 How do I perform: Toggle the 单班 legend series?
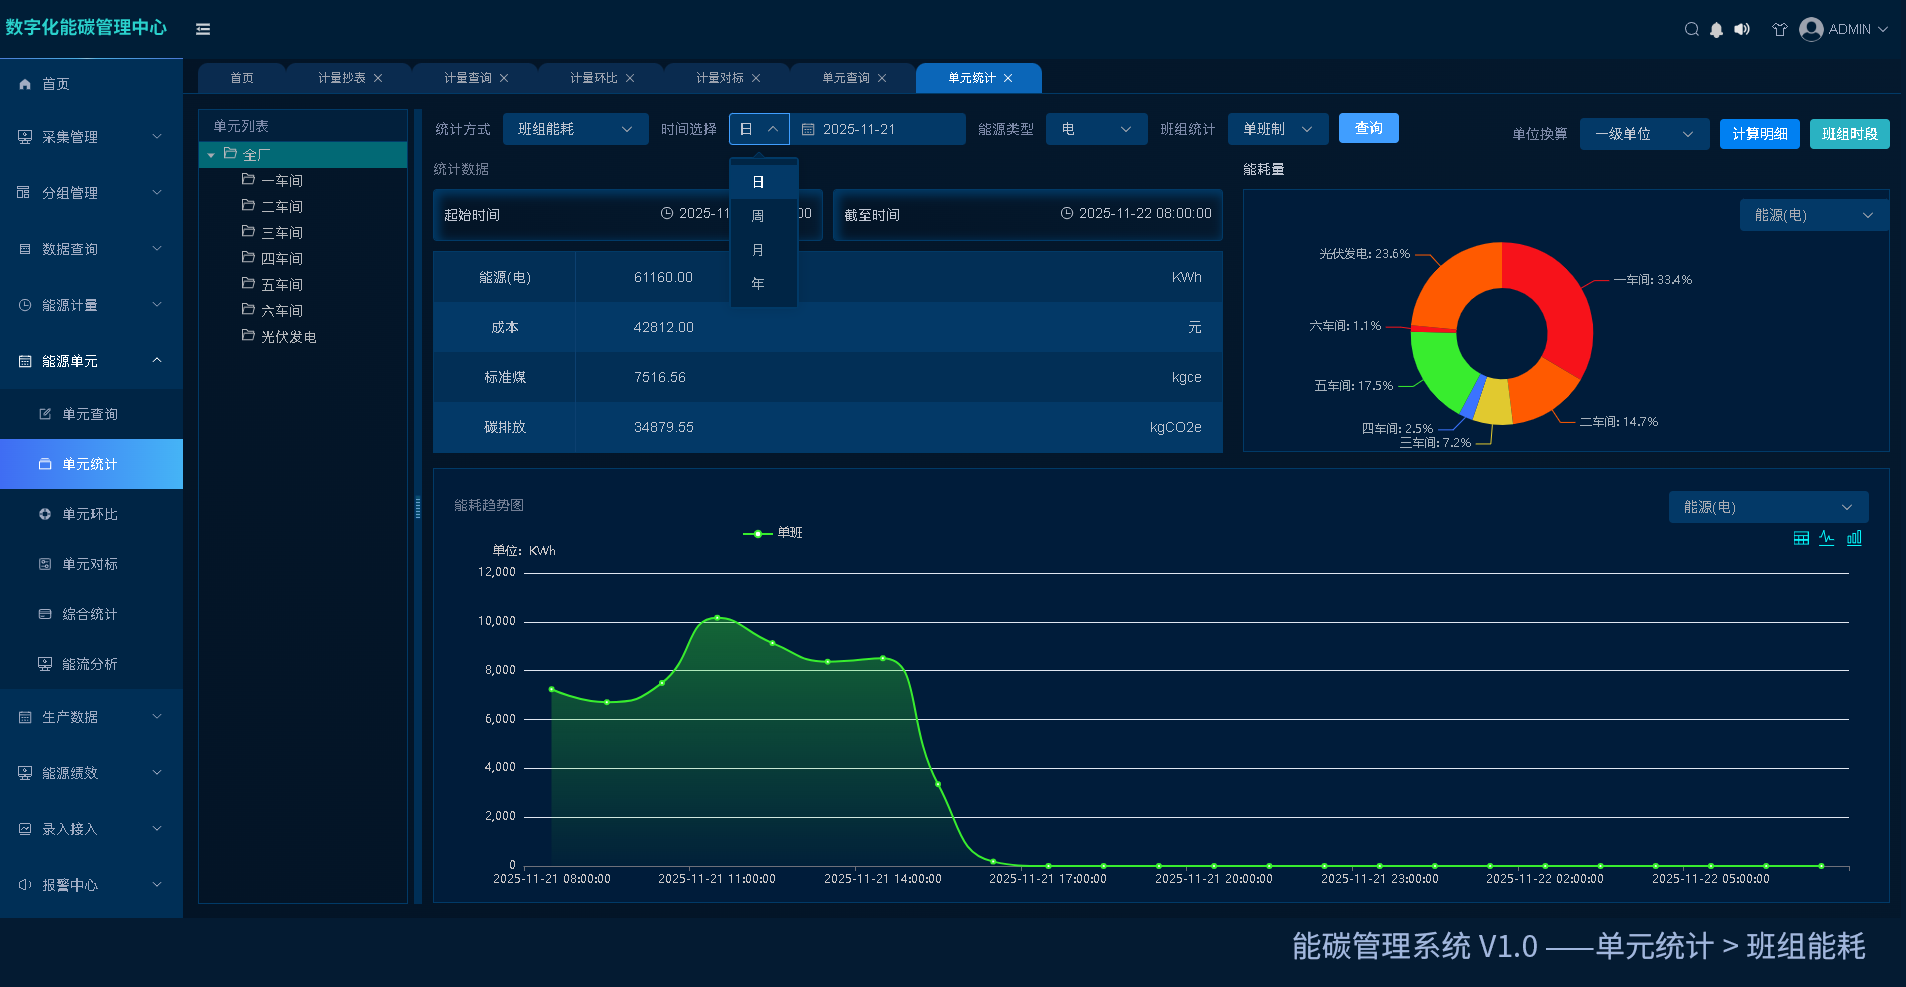[773, 533]
